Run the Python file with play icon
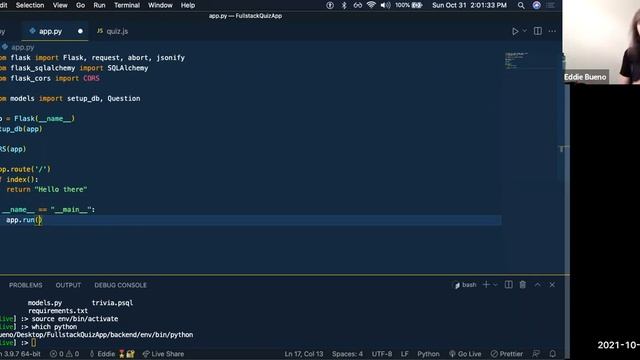640x360 pixels. click(515, 31)
